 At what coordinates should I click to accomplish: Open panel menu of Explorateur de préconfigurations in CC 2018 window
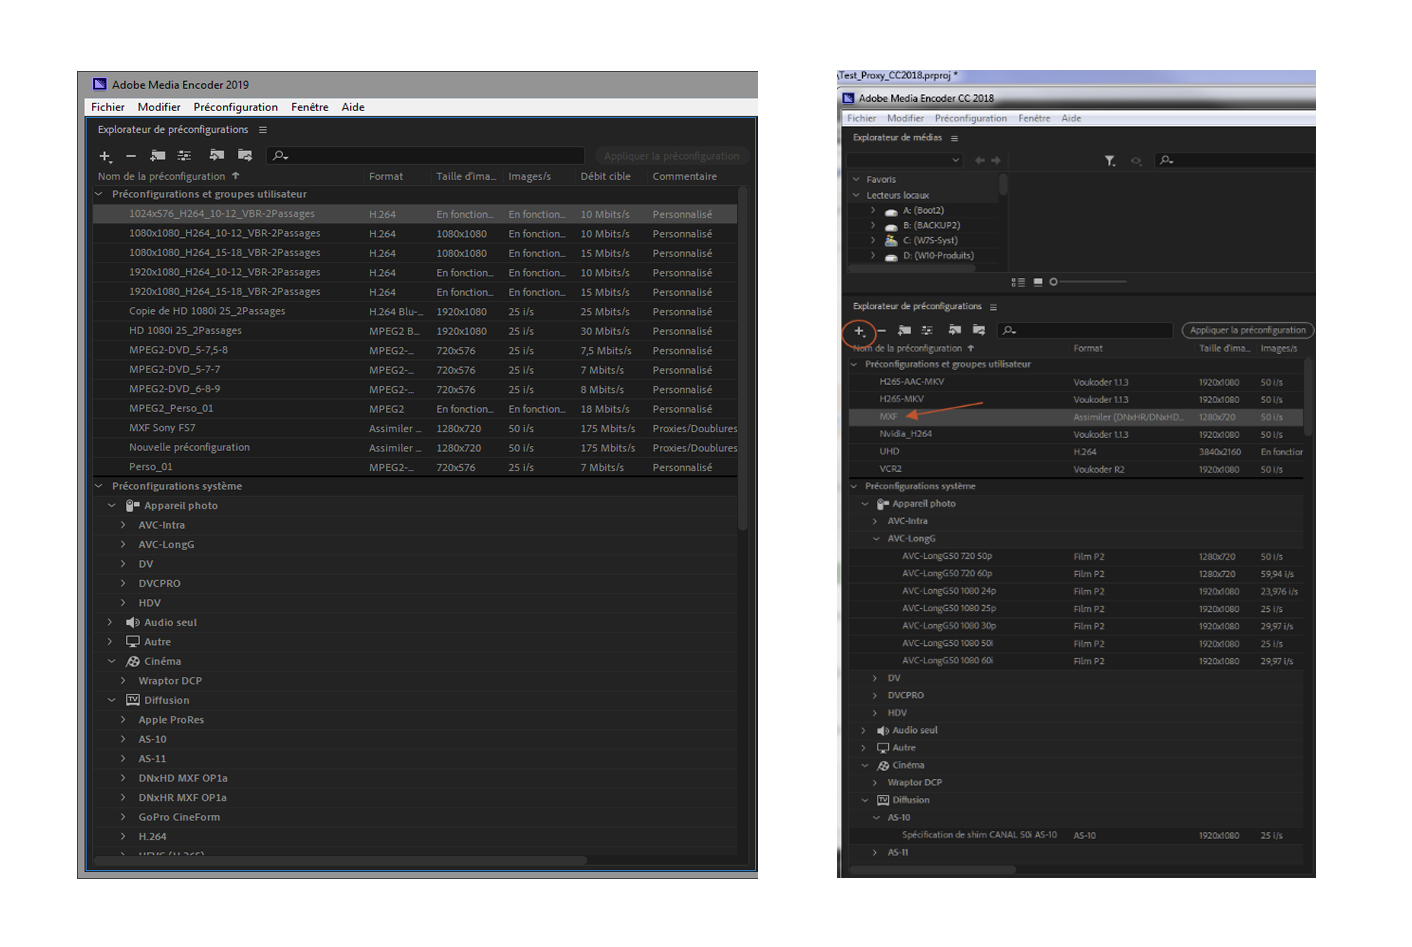993,307
